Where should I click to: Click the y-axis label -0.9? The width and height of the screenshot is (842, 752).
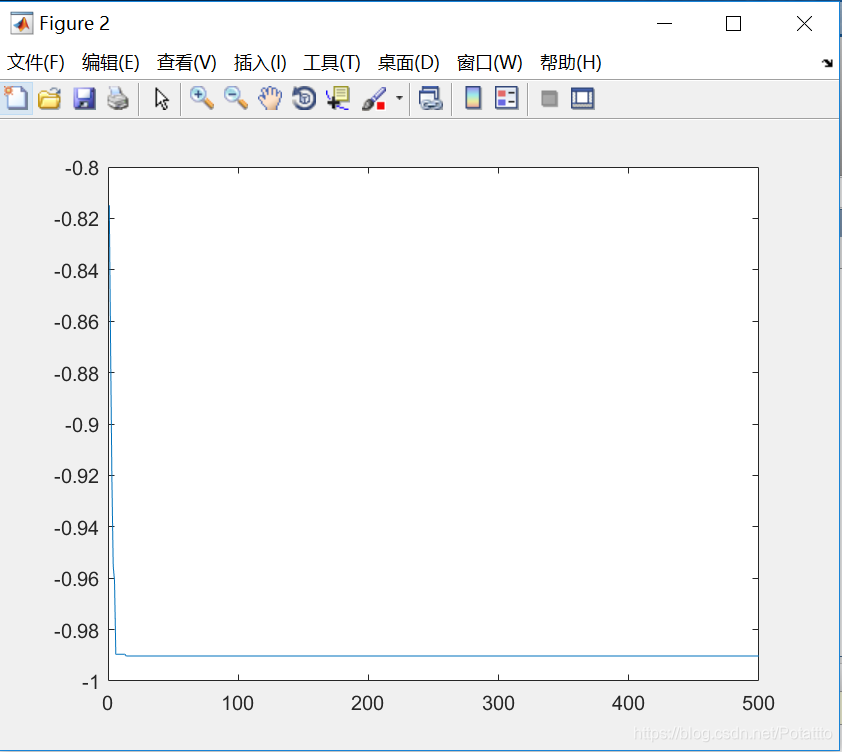pyautogui.click(x=82, y=425)
